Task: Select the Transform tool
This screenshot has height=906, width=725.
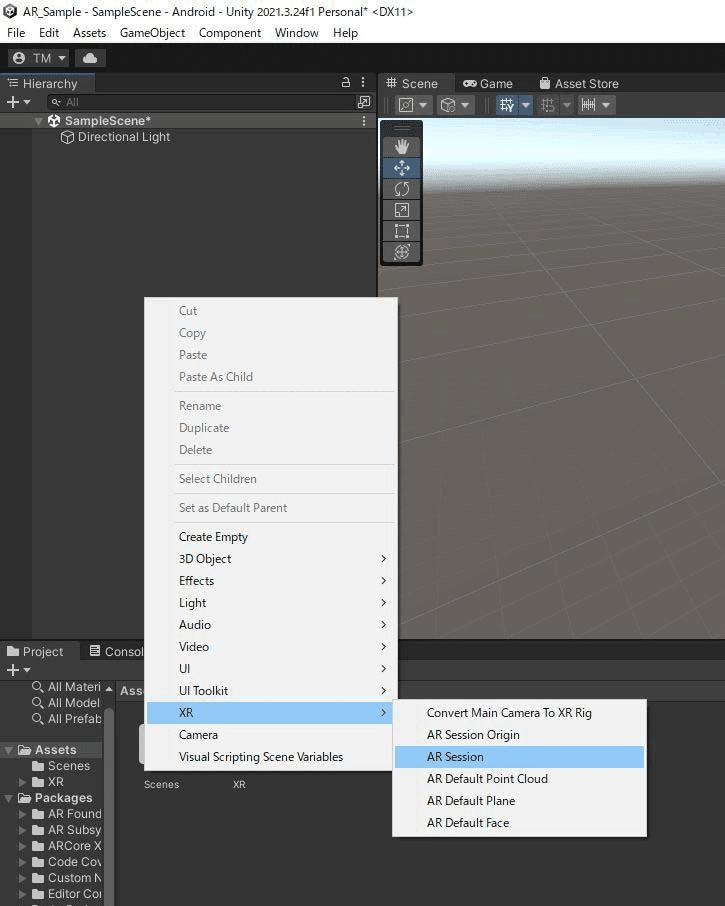Action: coord(401,251)
